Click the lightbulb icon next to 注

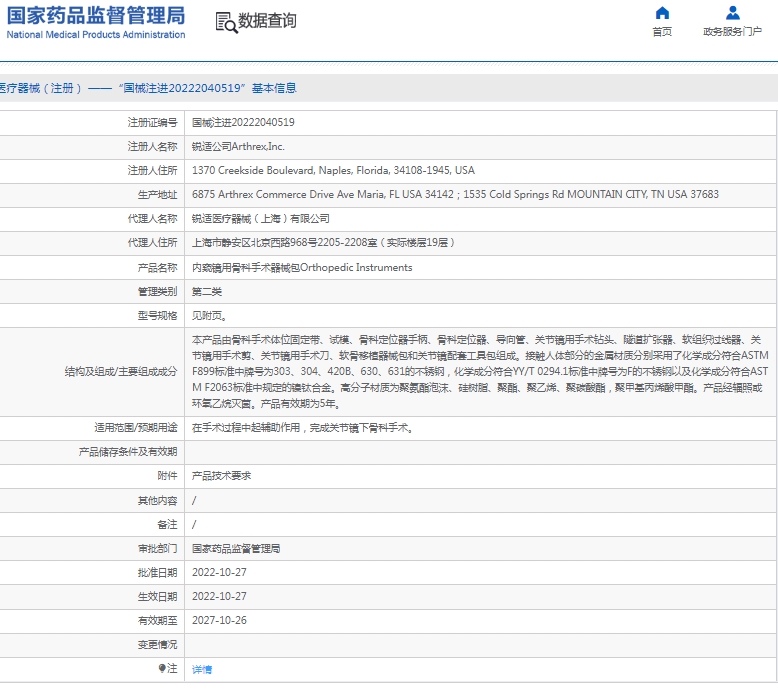(162, 668)
